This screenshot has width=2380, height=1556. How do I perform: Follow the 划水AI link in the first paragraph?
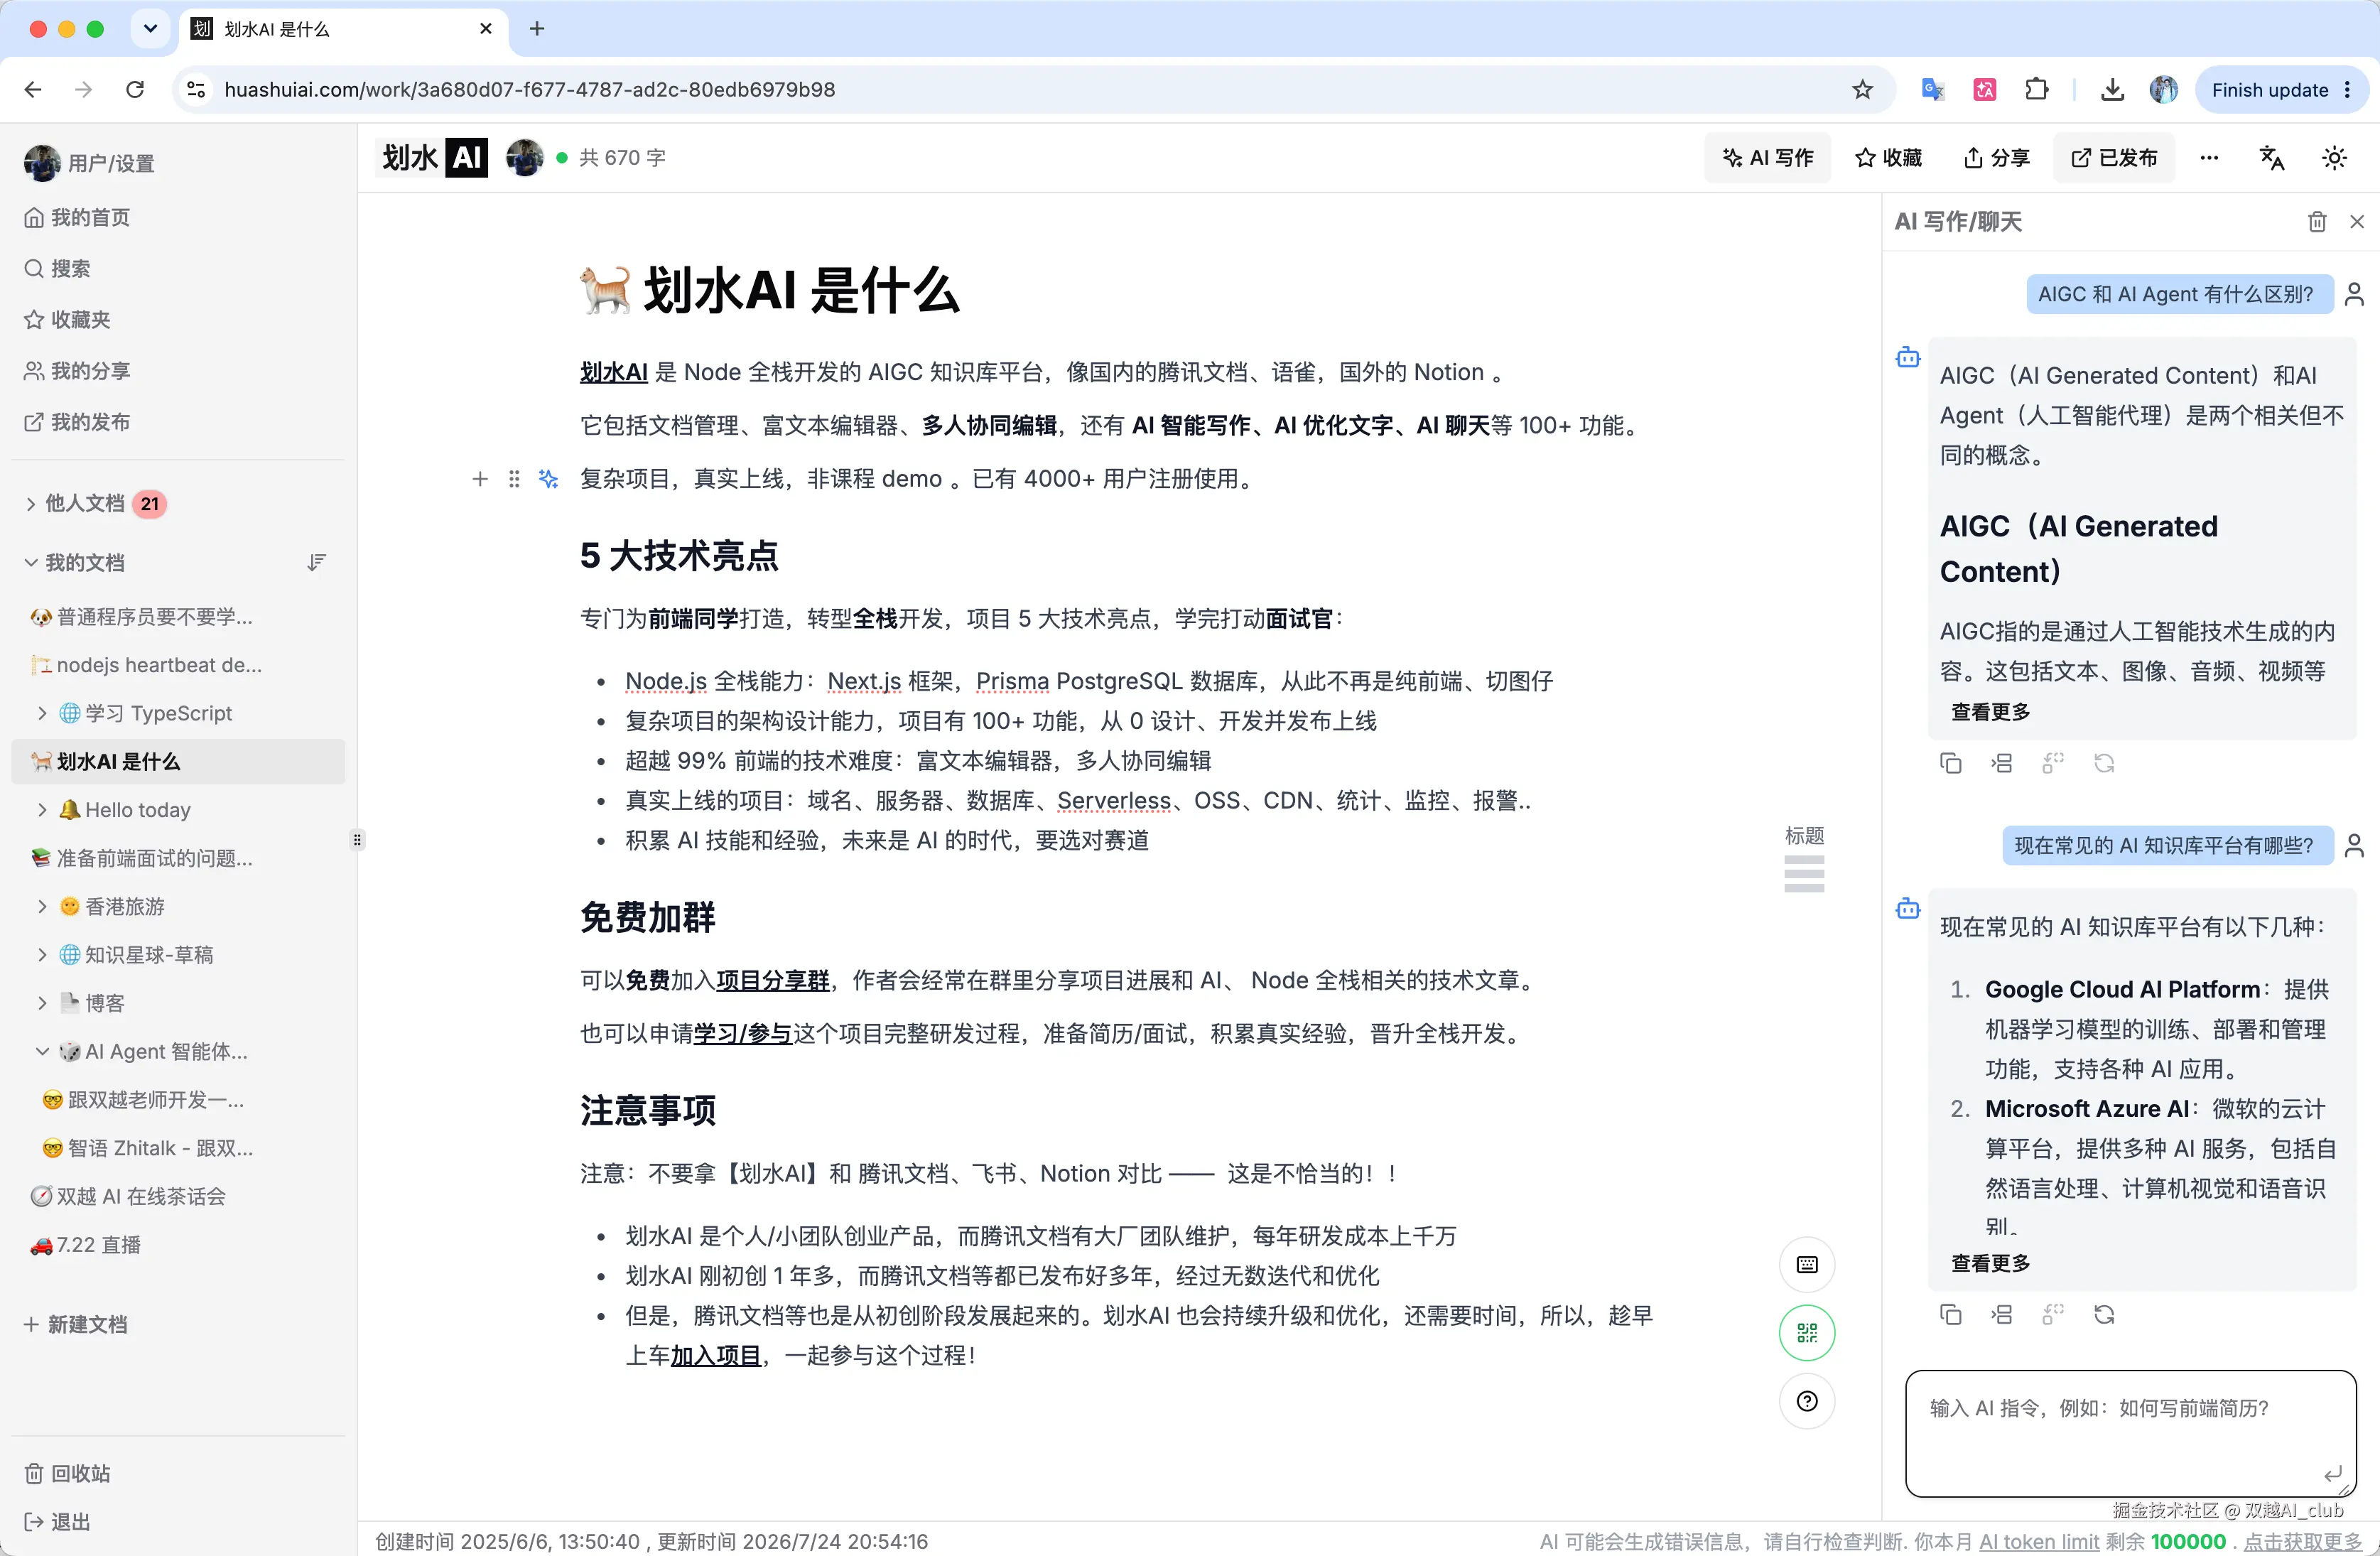[614, 372]
